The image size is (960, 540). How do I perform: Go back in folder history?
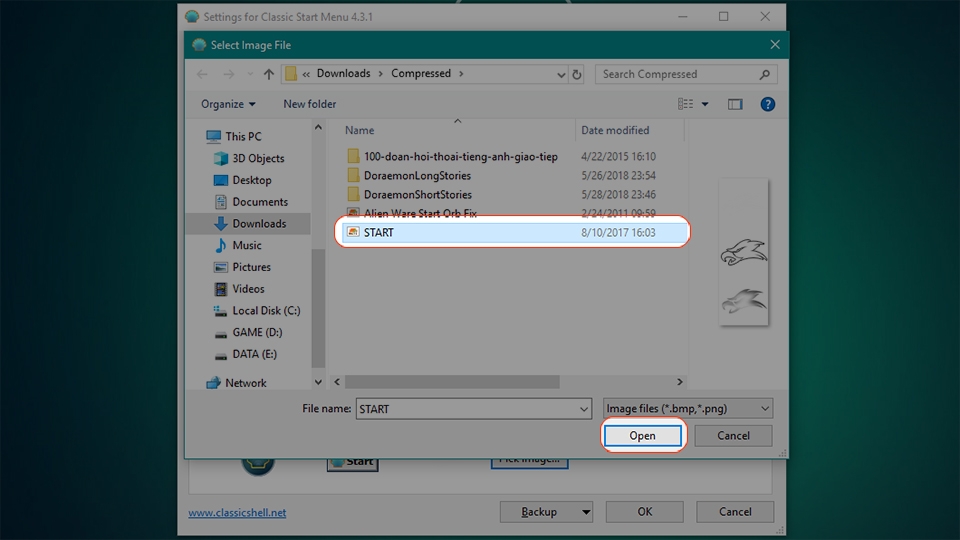(202, 74)
